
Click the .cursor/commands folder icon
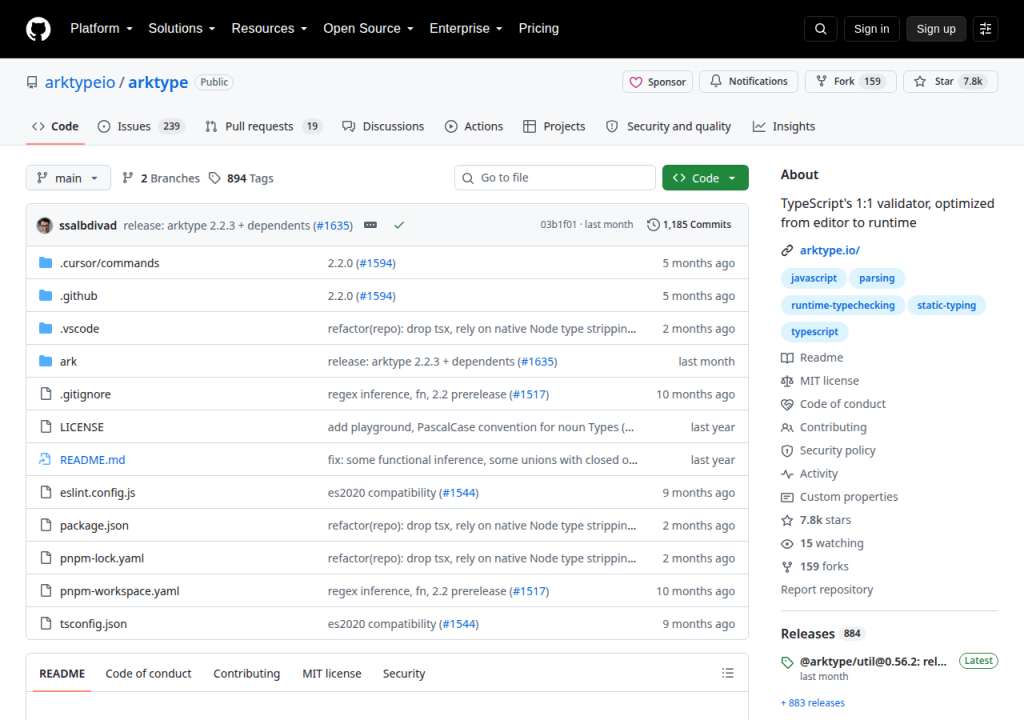(x=45, y=263)
